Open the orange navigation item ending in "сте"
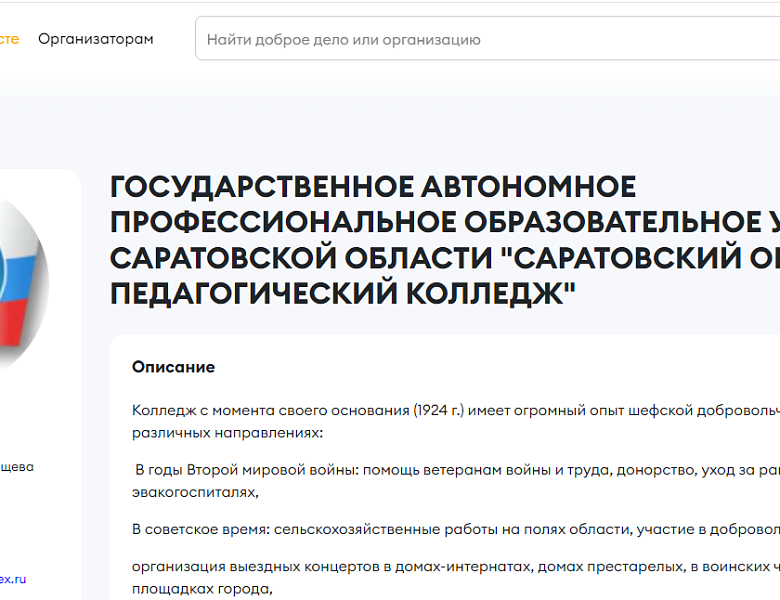 tap(9, 39)
